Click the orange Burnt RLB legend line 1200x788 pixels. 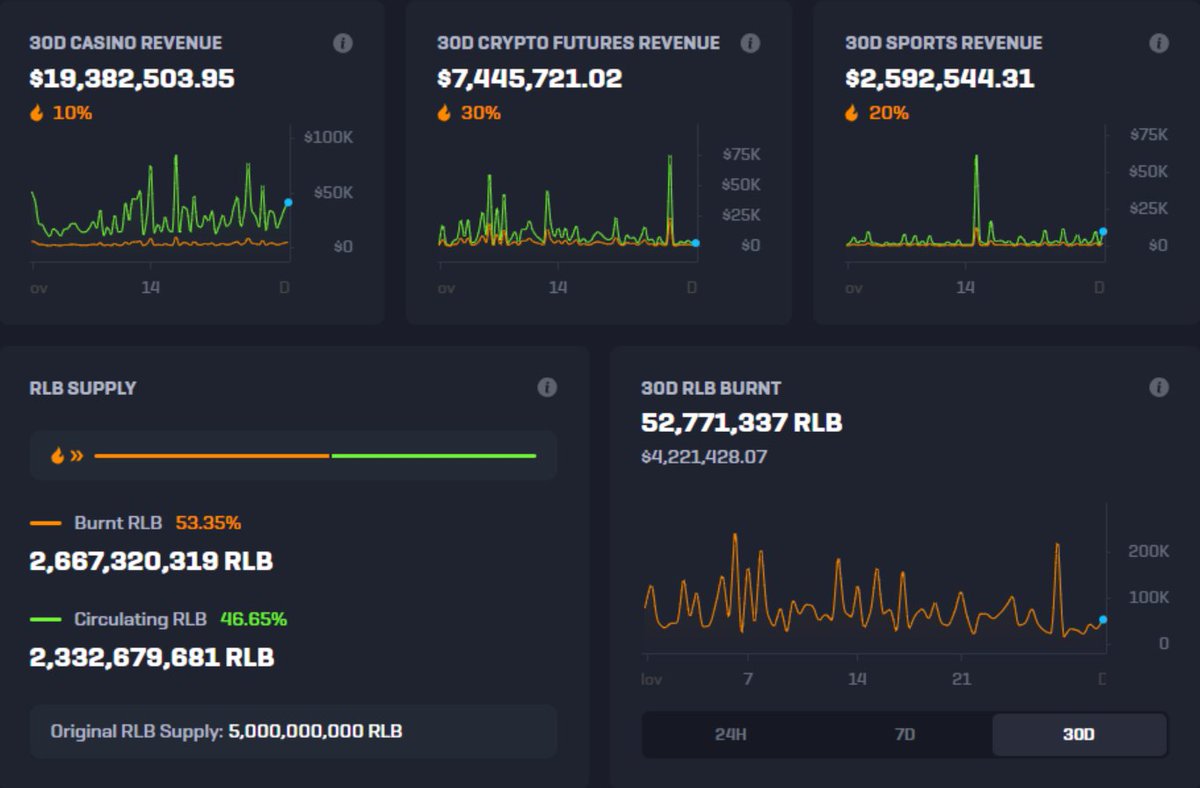[46, 523]
